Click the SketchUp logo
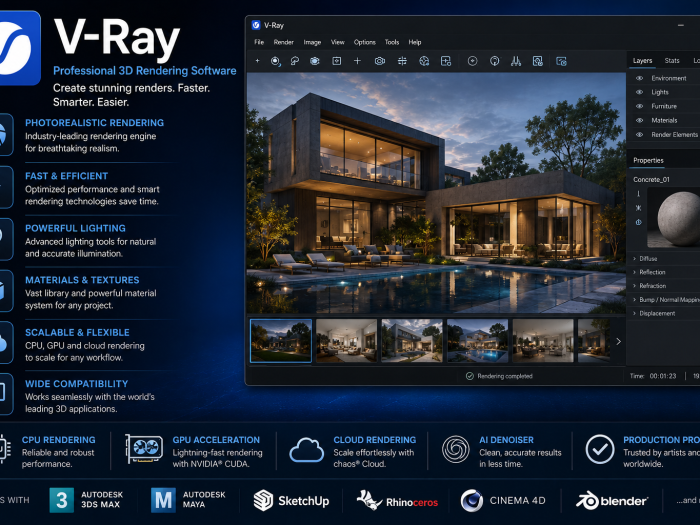This screenshot has height=525, width=700. coord(291,500)
